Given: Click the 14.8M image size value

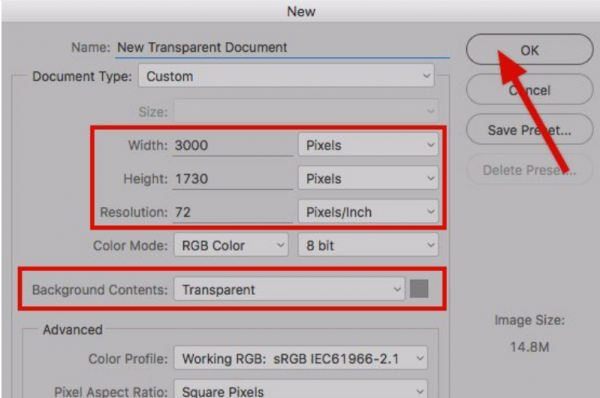Looking at the screenshot, I should [530, 347].
